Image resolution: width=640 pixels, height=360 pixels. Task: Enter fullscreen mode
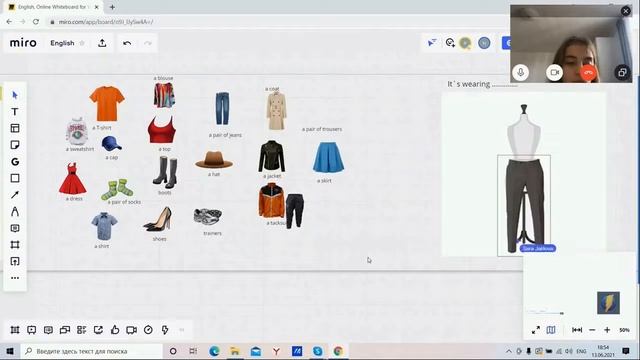click(x=536, y=330)
